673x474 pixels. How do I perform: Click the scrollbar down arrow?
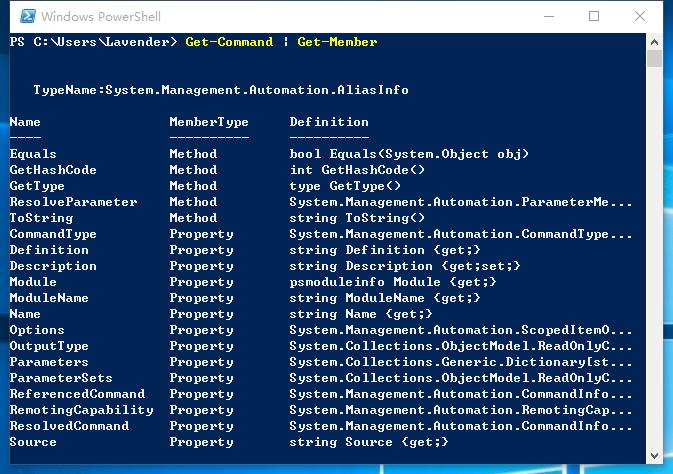coord(655,456)
